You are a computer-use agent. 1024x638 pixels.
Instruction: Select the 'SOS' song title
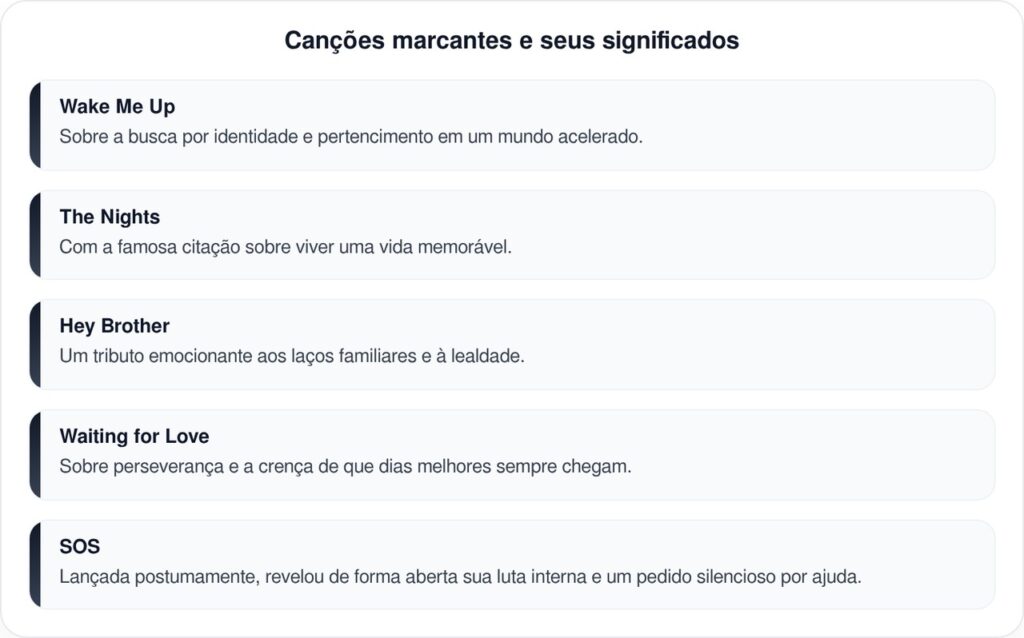click(80, 547)
